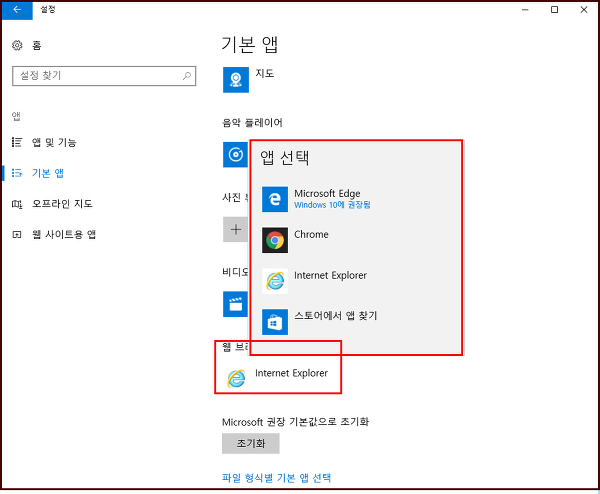
Task: Click the 초기화 reset button
Action: (251, 443)
